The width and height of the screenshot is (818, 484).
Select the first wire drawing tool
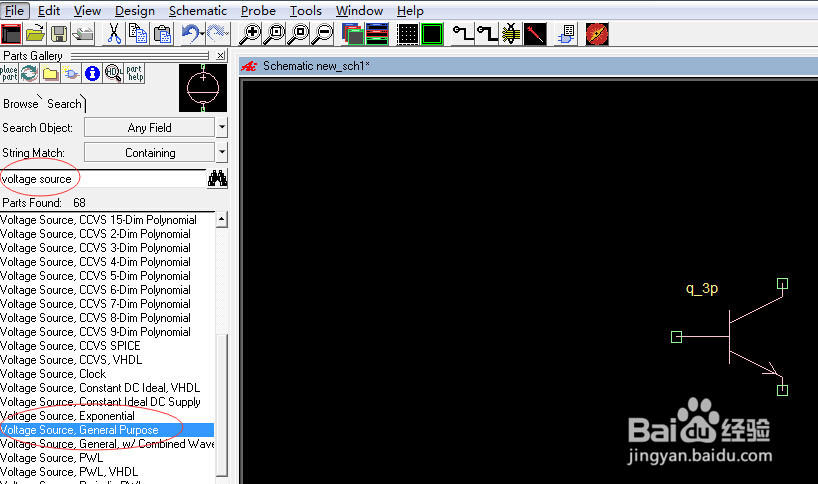pos(463,34)
